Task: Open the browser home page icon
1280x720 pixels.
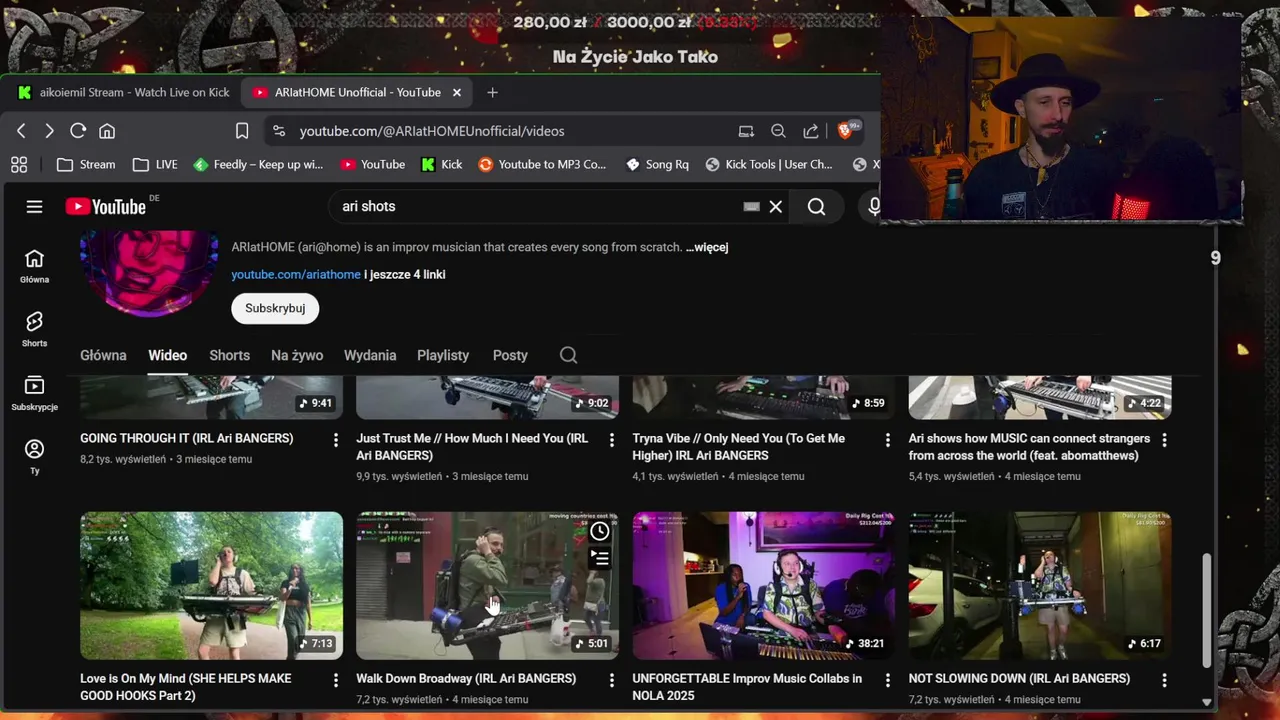Action: pyautogui.click(x=107, y=131)
